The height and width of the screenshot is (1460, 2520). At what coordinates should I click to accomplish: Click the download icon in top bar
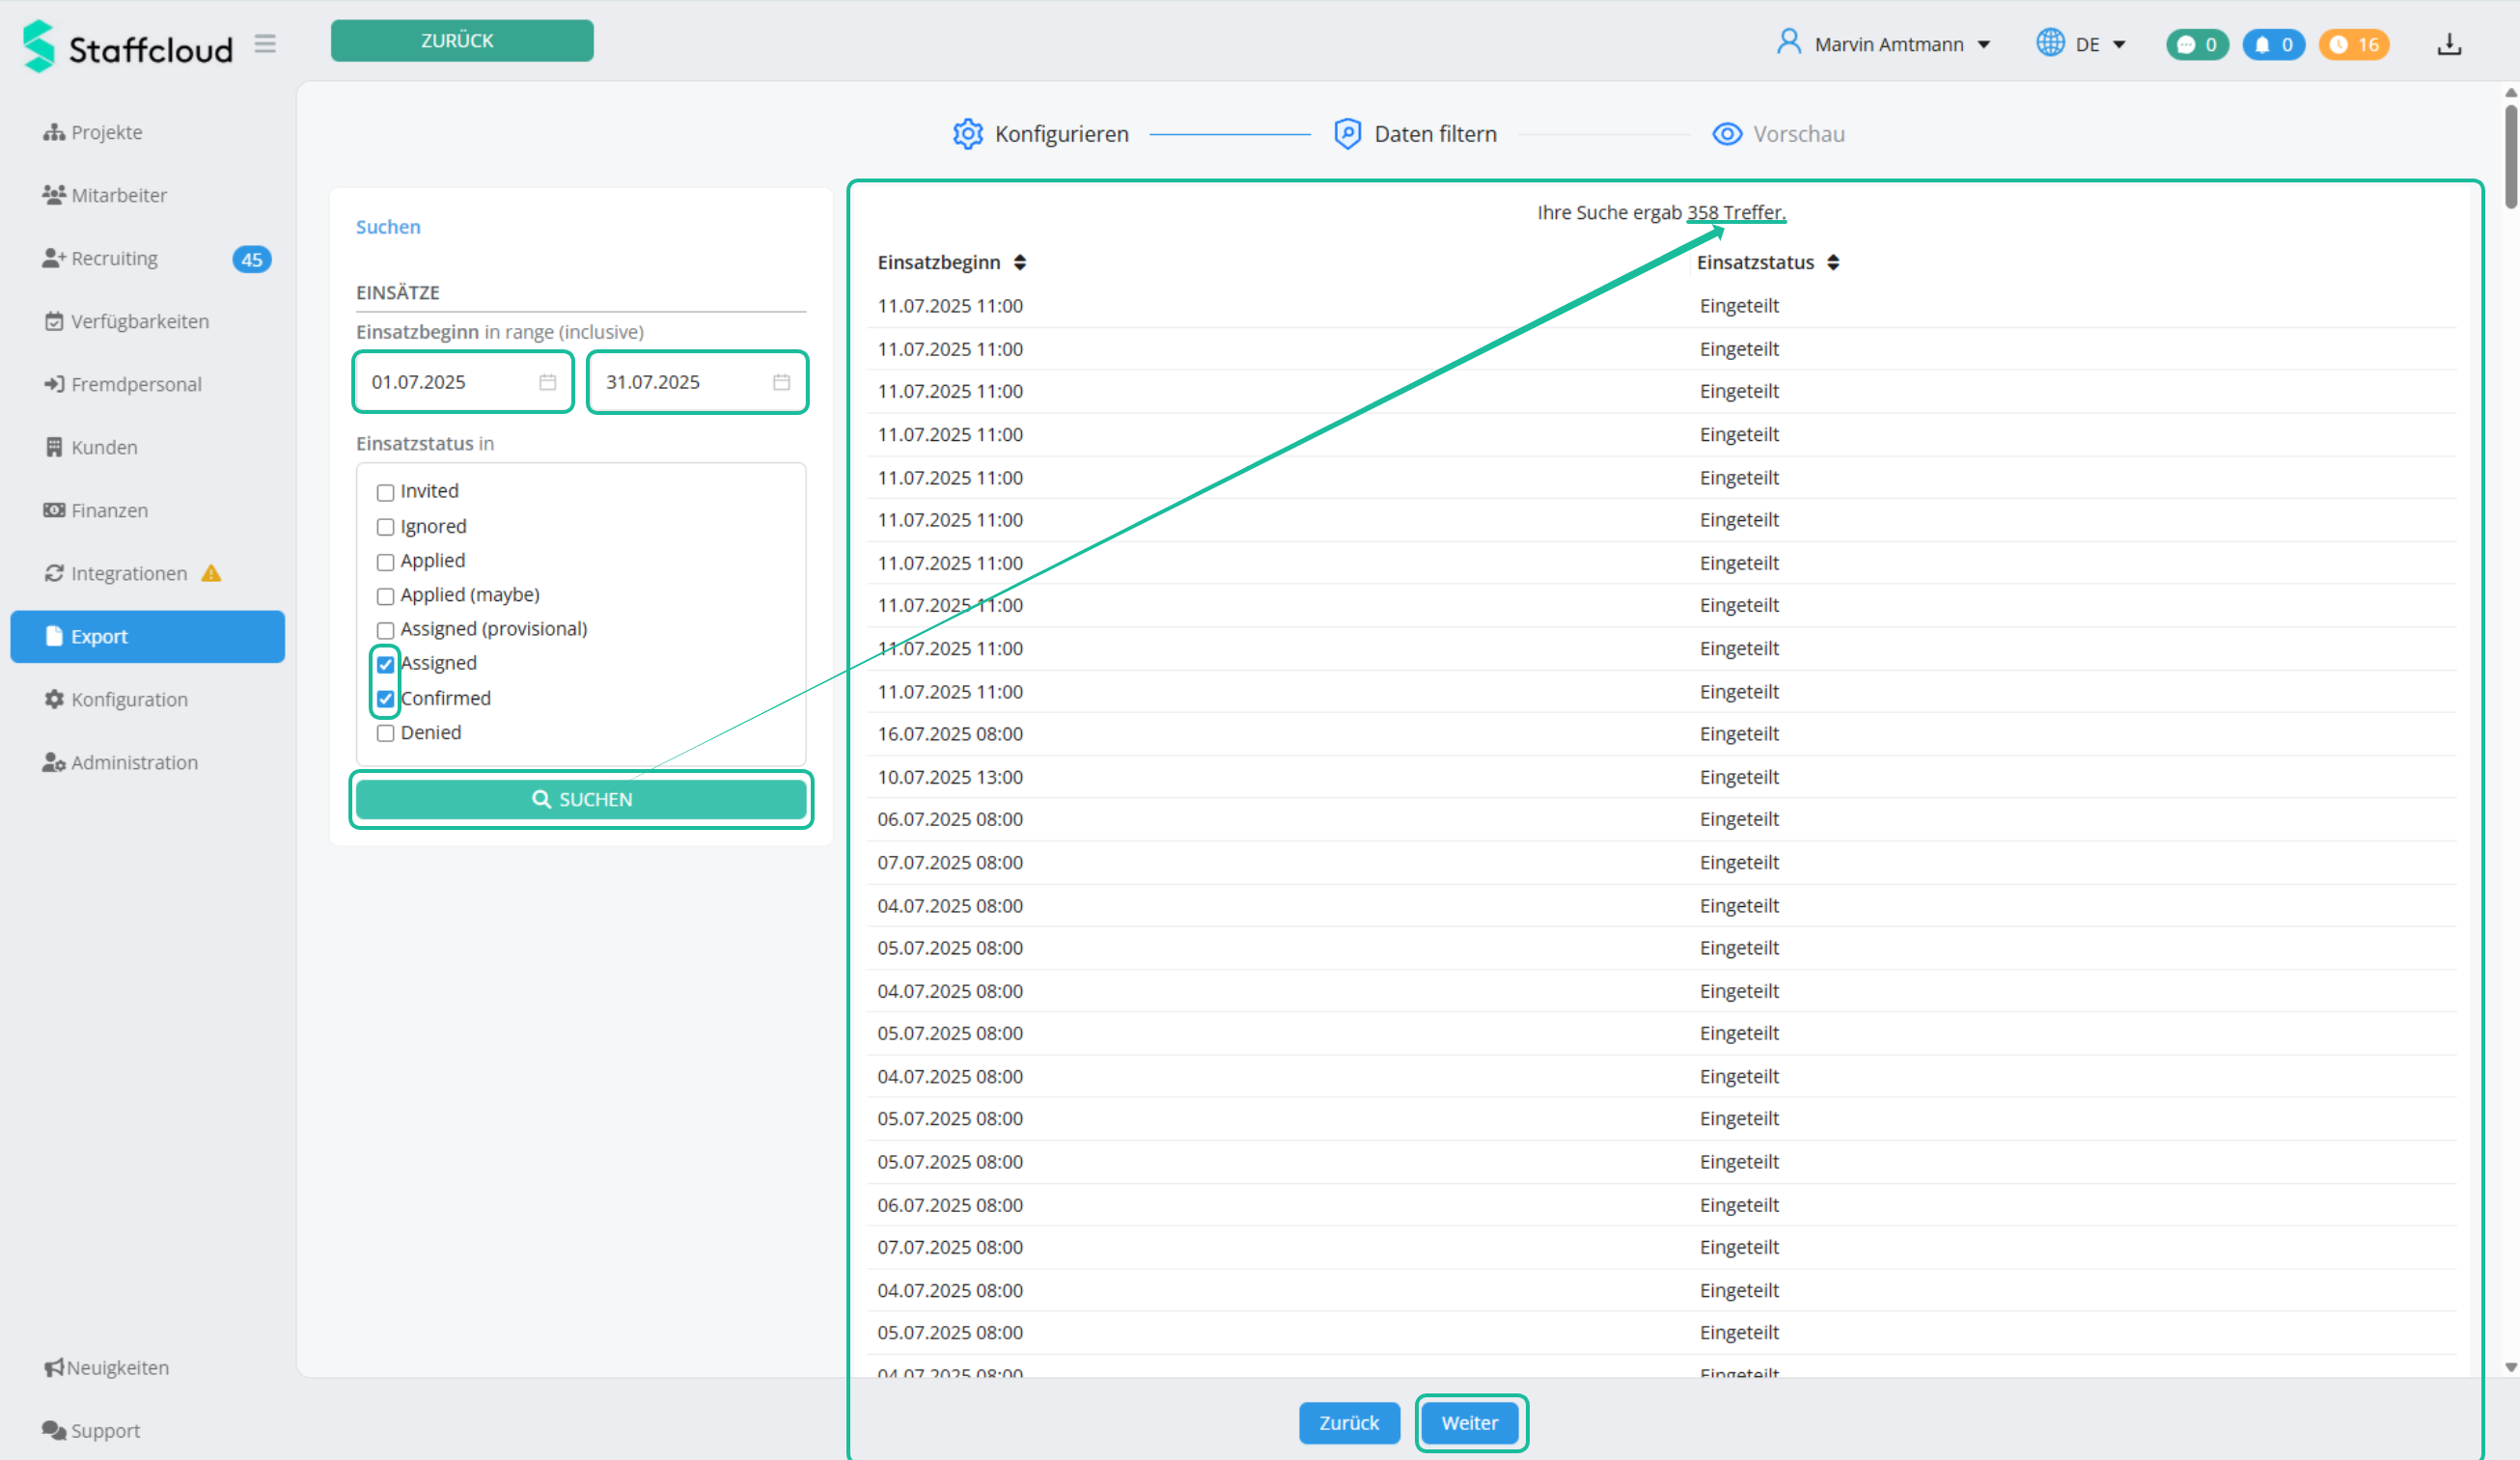coord(2448,44)
